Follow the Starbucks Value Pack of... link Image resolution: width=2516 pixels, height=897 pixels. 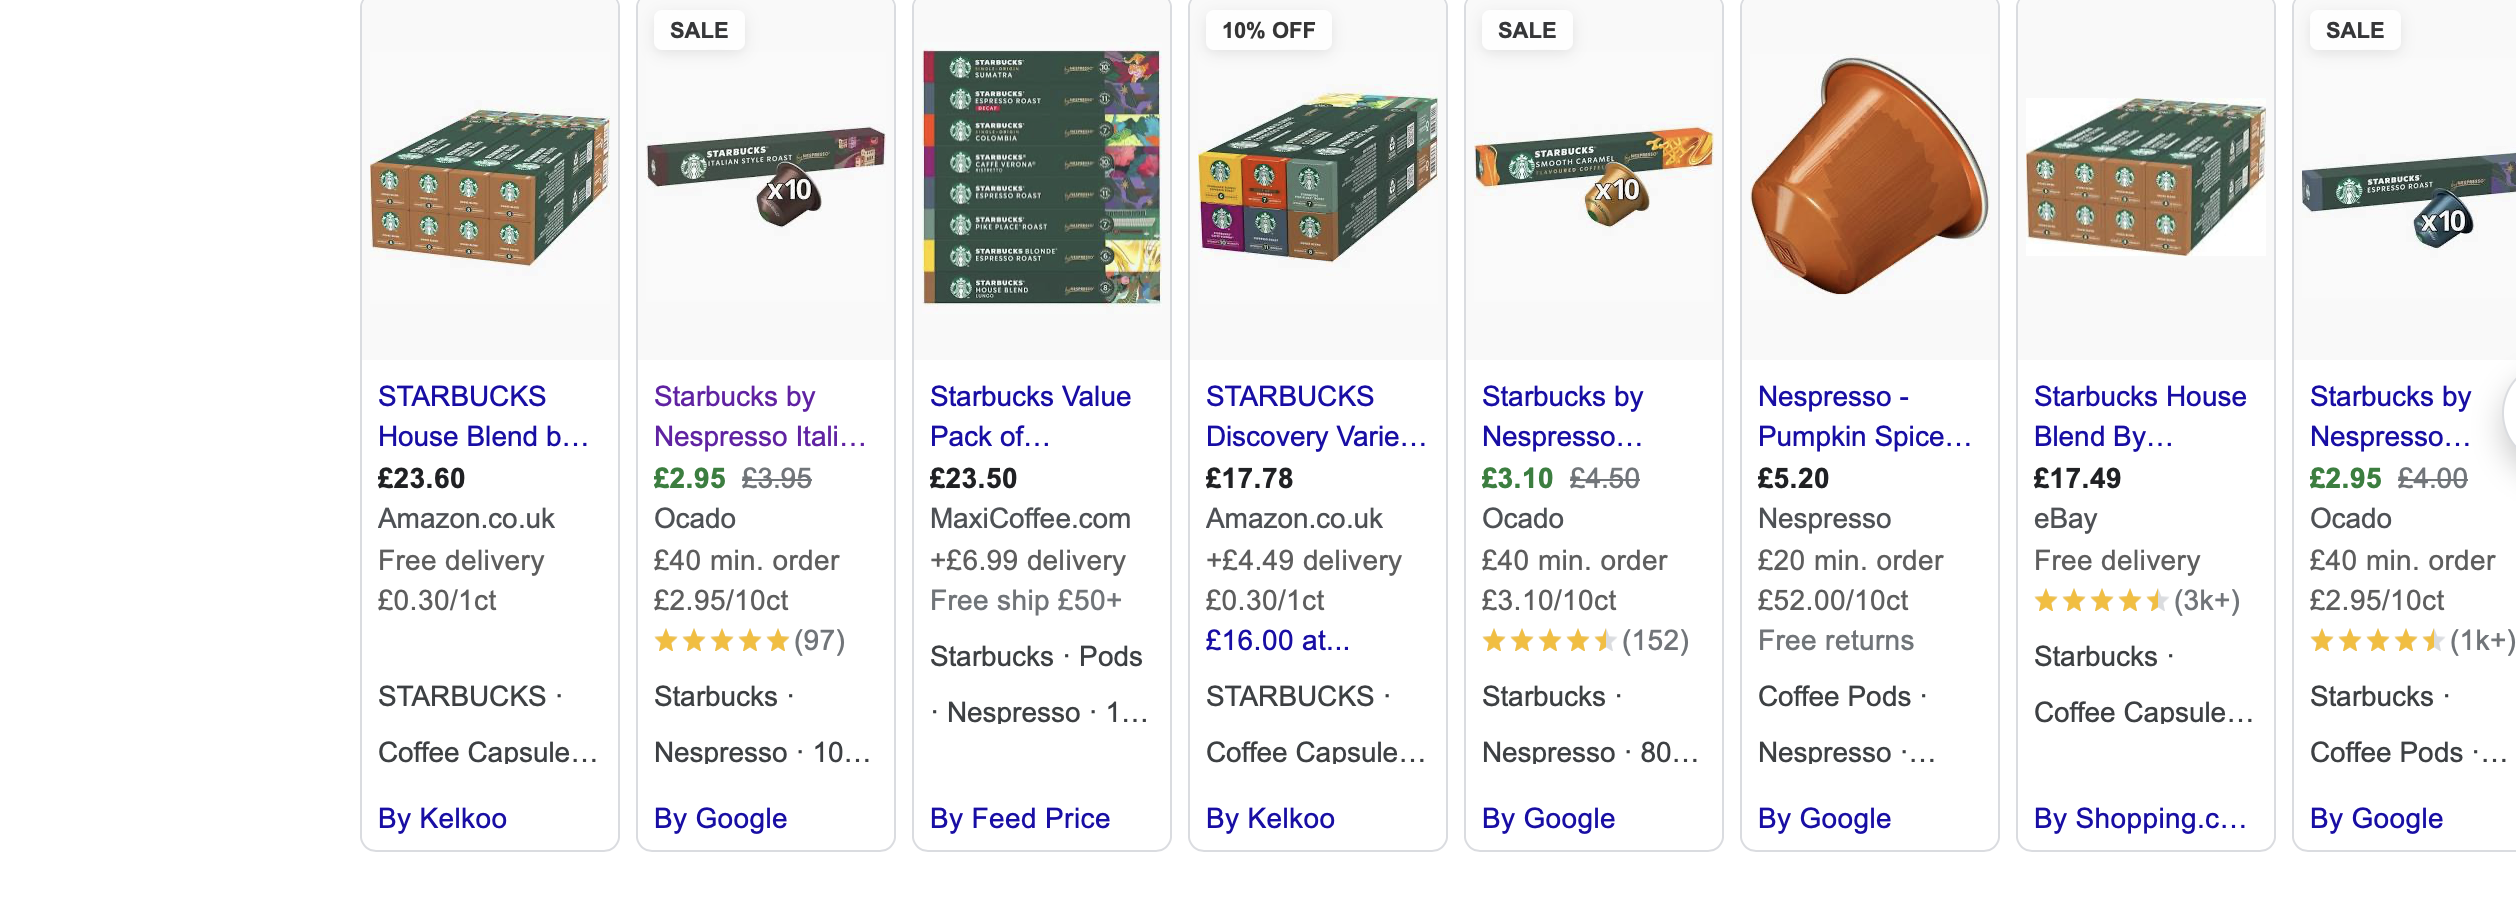[1030, 416]
